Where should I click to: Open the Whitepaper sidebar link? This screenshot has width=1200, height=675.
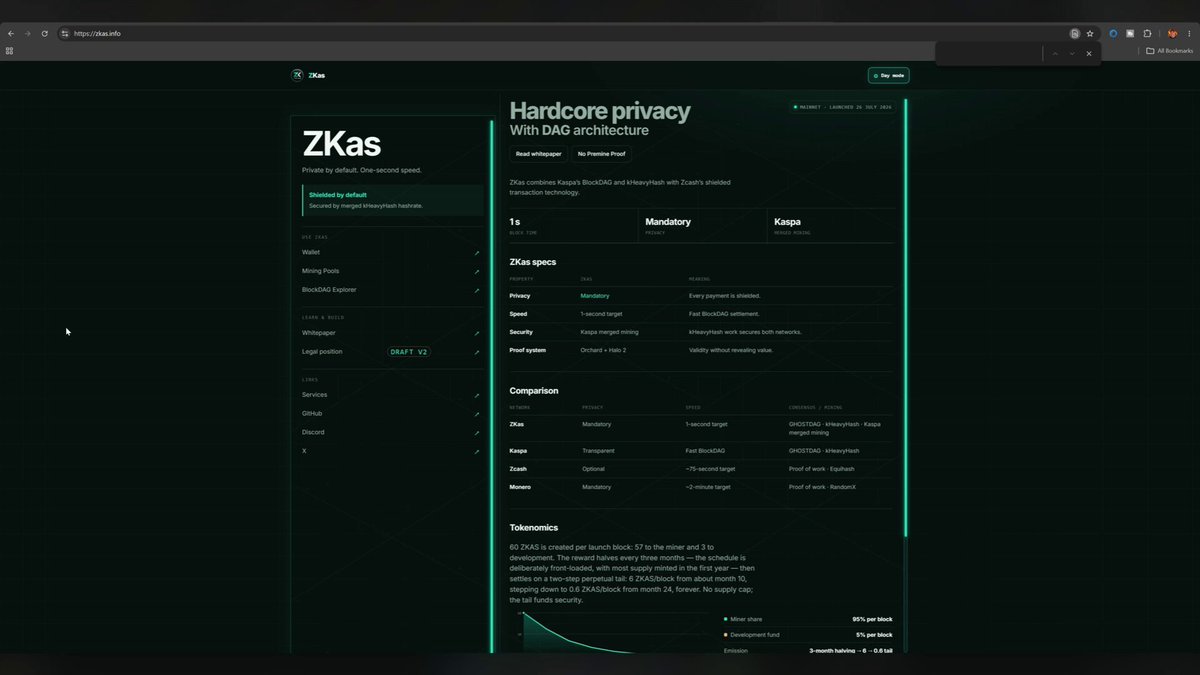click(x=319, y=332)
